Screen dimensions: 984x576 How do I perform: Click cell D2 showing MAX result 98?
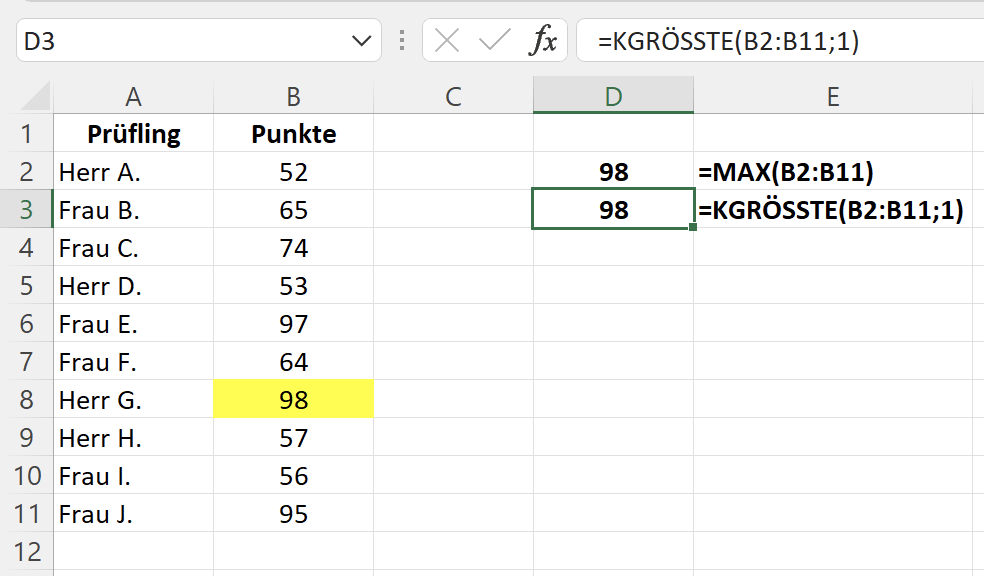(x=613, y=172)
